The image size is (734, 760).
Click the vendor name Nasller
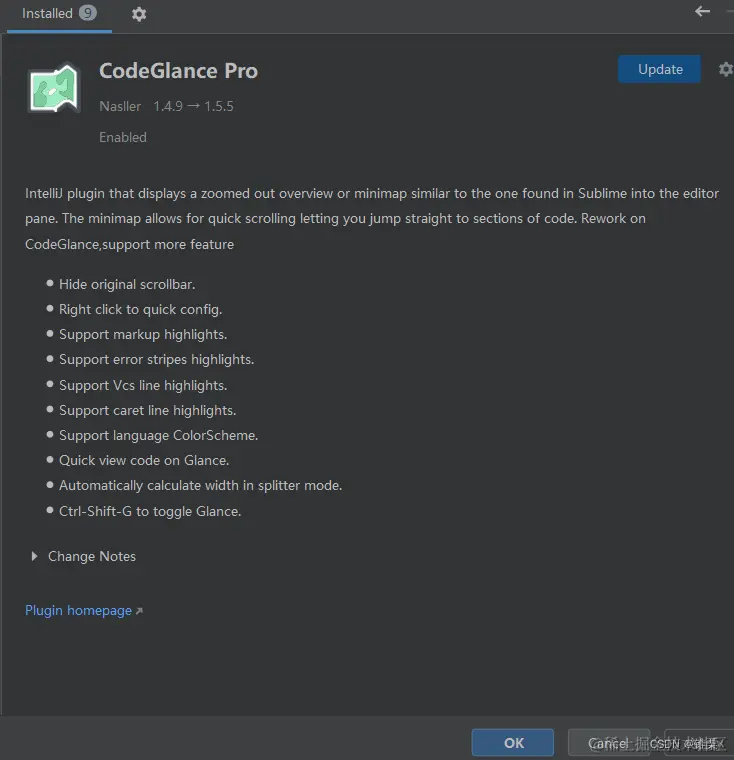coord(120,106)
